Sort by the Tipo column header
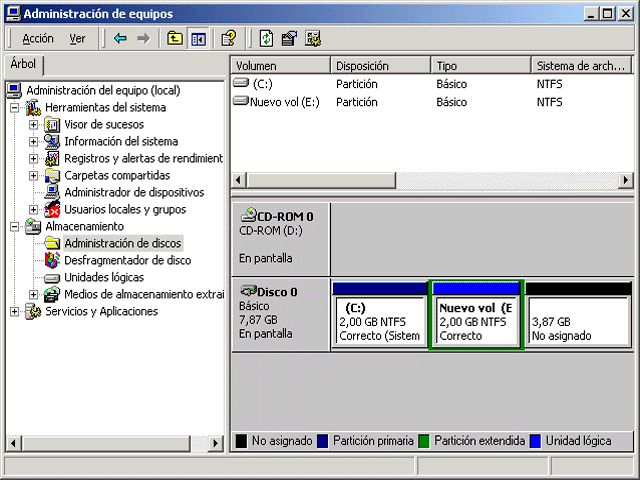Viewport: 640px width, 480px height. tap(481, 65)
